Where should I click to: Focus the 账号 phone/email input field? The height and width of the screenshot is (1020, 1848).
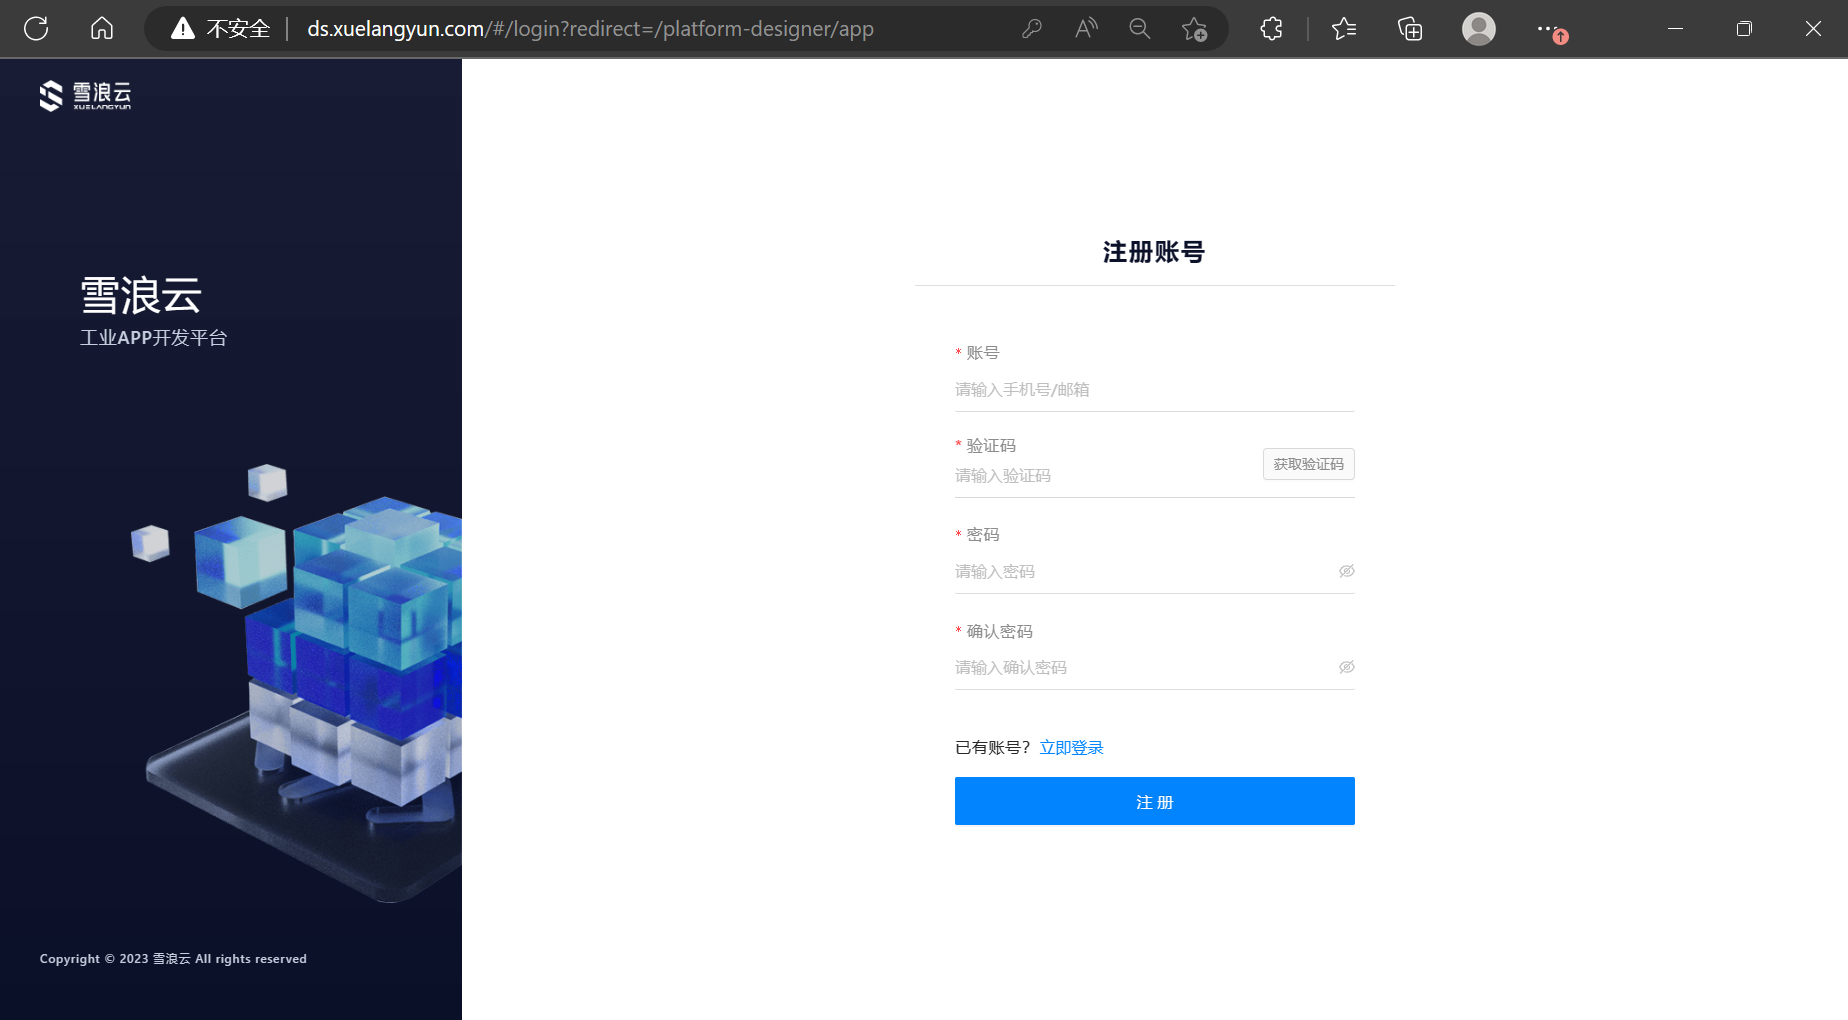pos(1154,390)
